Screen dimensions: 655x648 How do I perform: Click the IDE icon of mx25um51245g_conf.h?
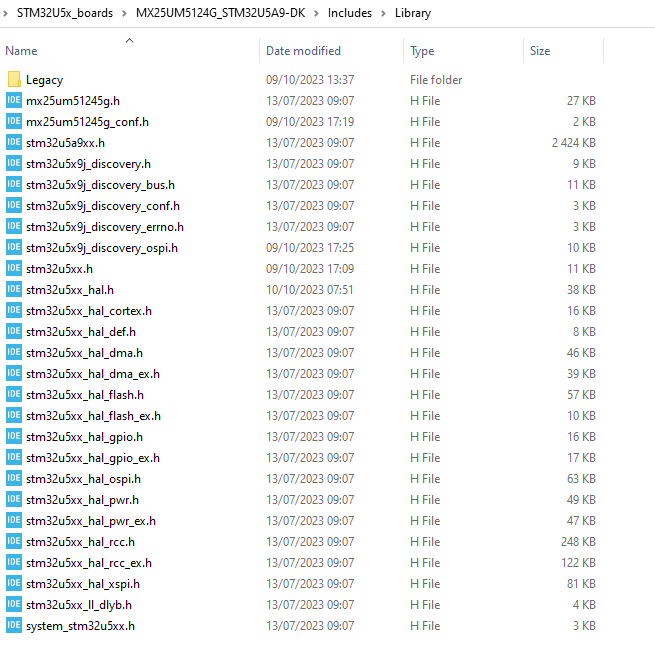[x=14, y=121]
